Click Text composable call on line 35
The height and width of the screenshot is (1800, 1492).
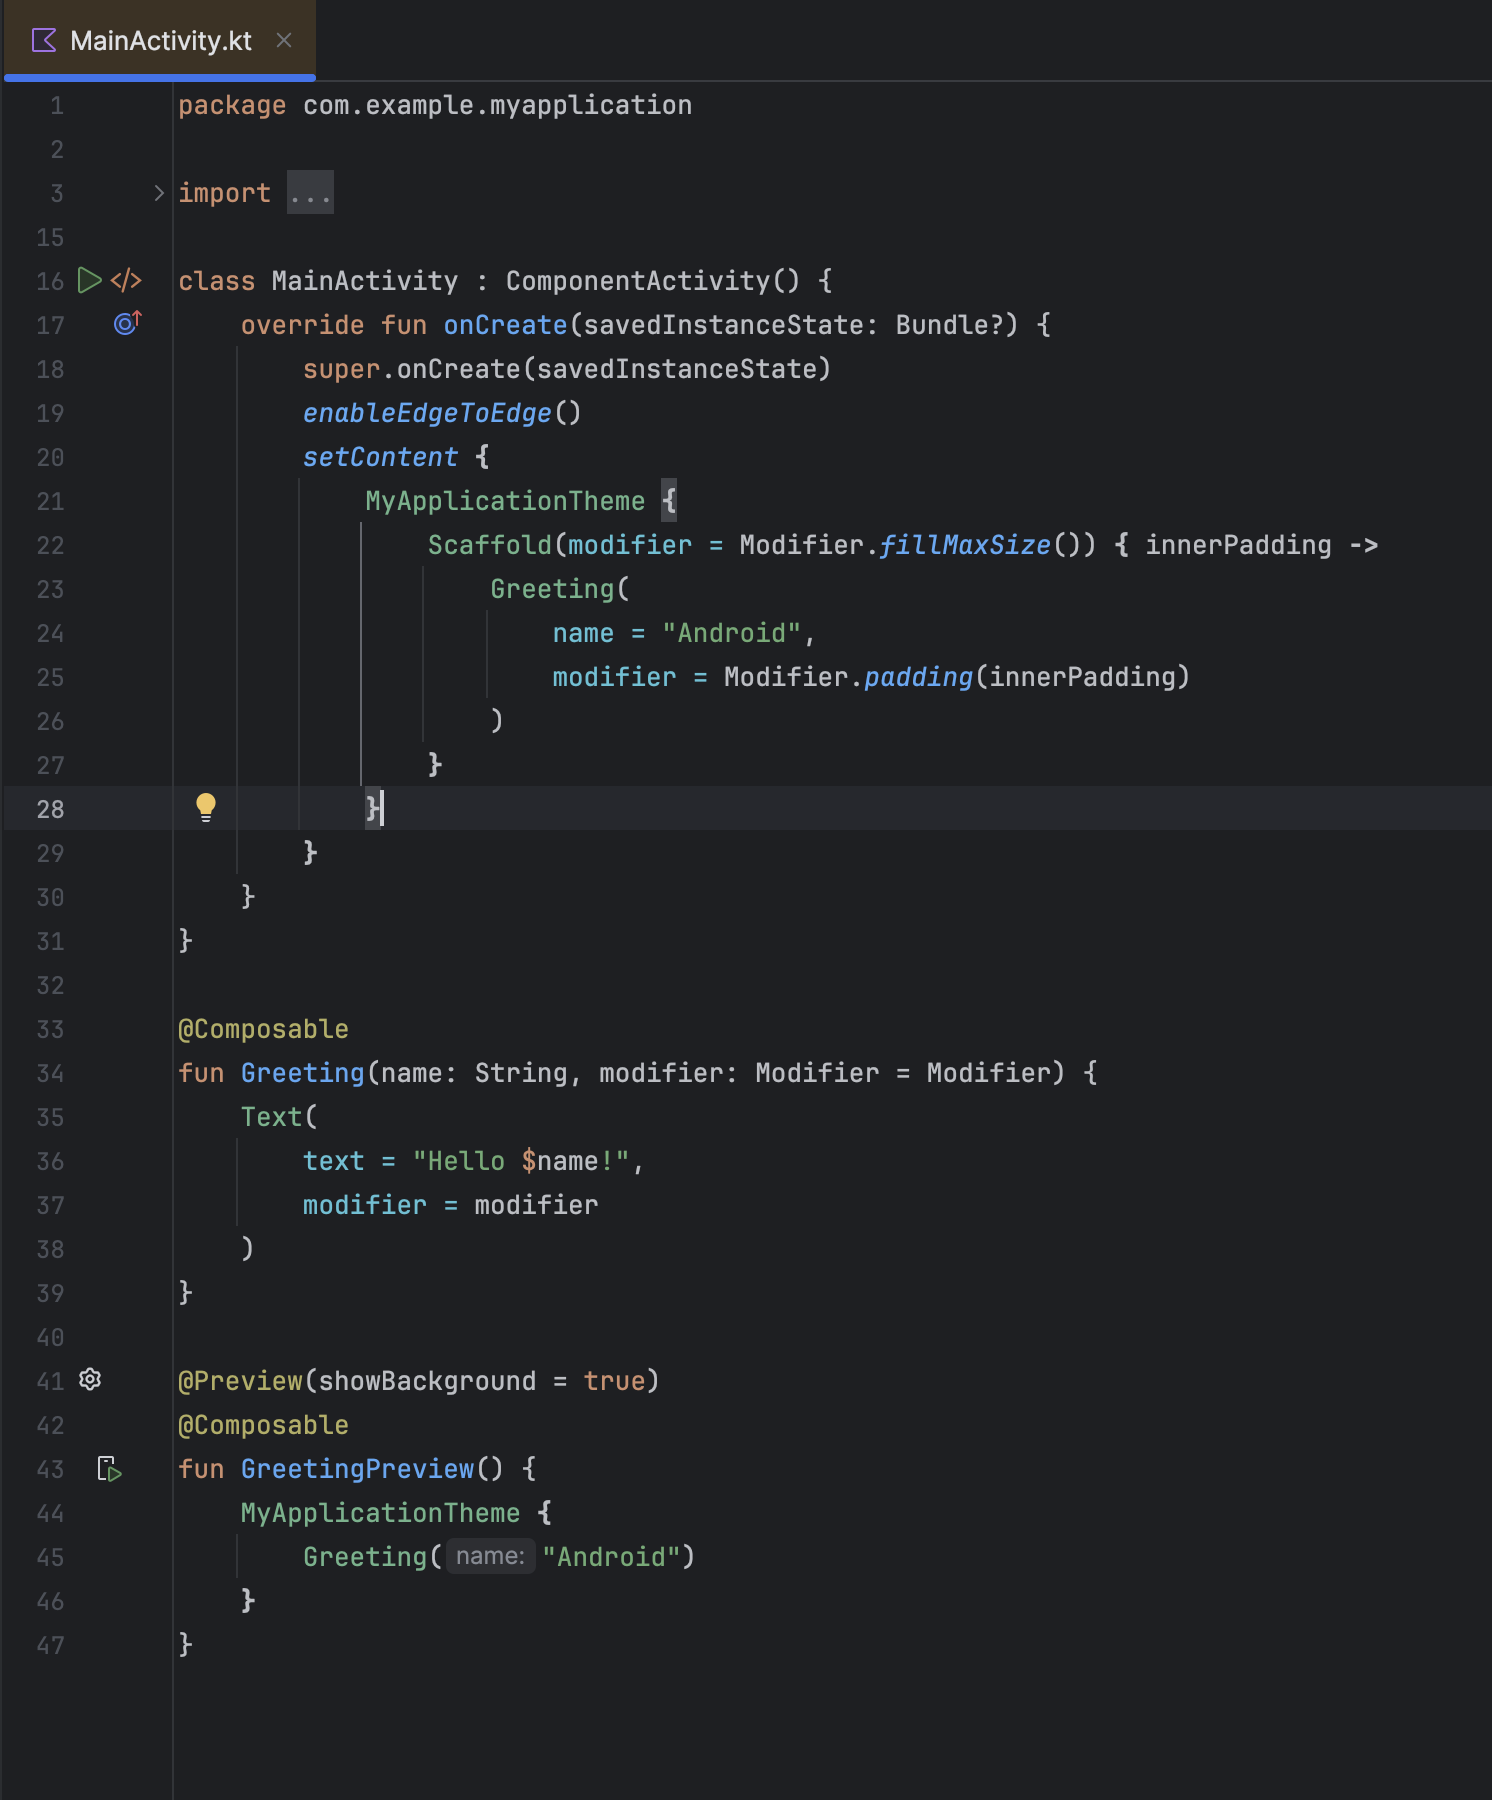(x=271, y=1117)
